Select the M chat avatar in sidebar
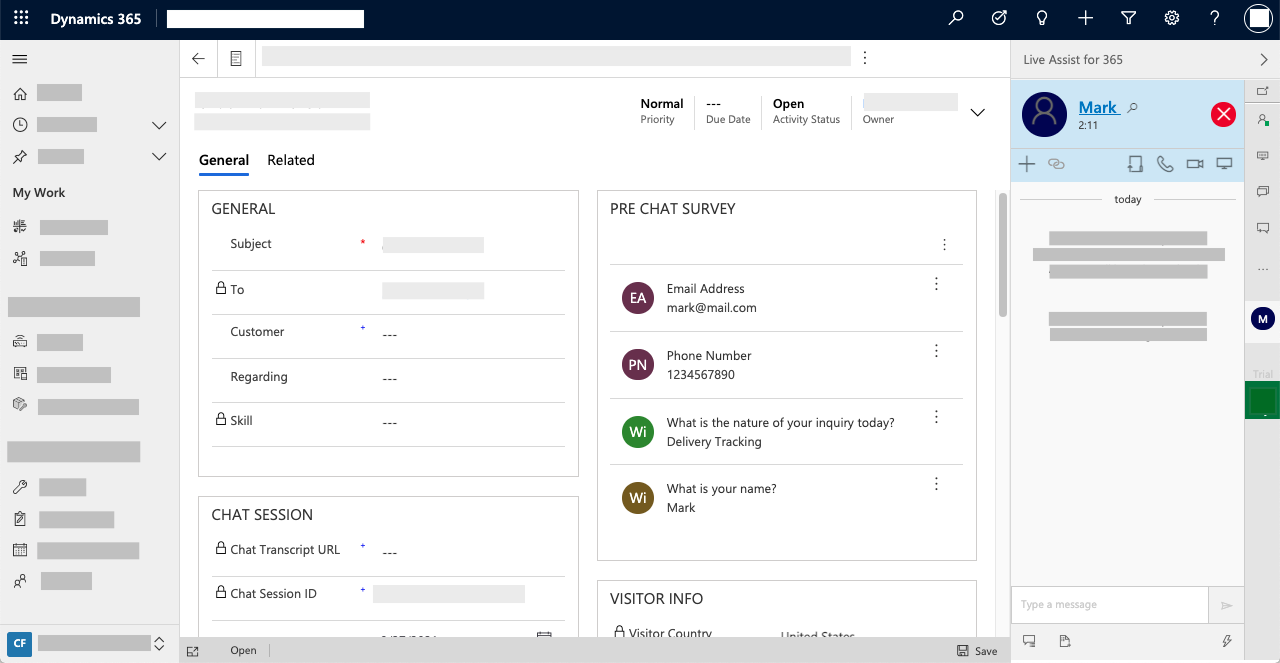1280x663 pixels. [x=1262, y=319]
